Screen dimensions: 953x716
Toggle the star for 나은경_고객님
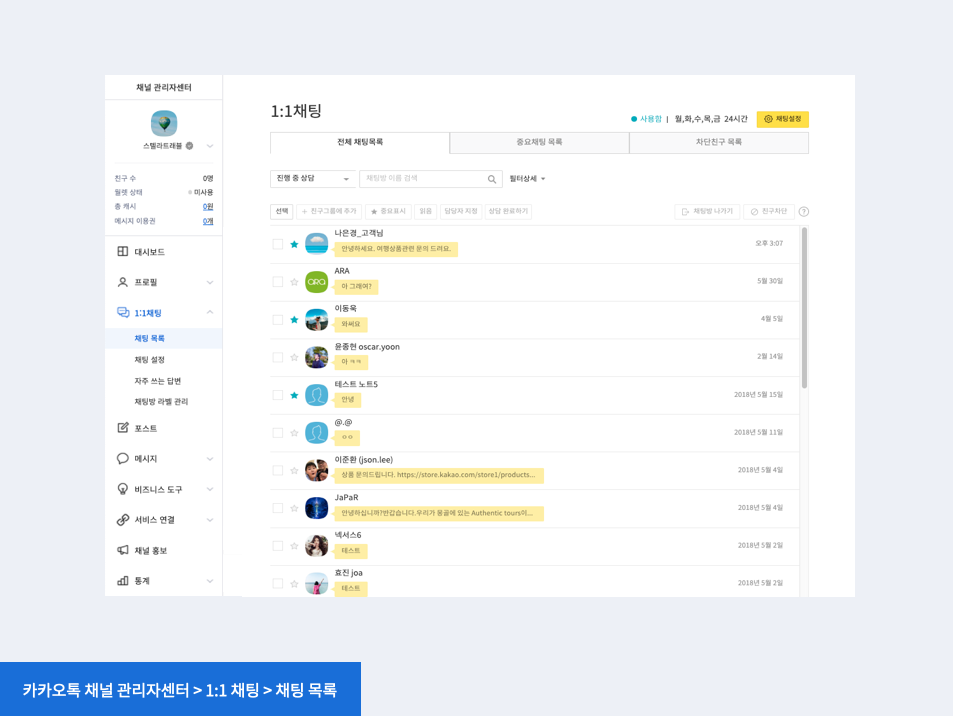click(x=294, y=244)
